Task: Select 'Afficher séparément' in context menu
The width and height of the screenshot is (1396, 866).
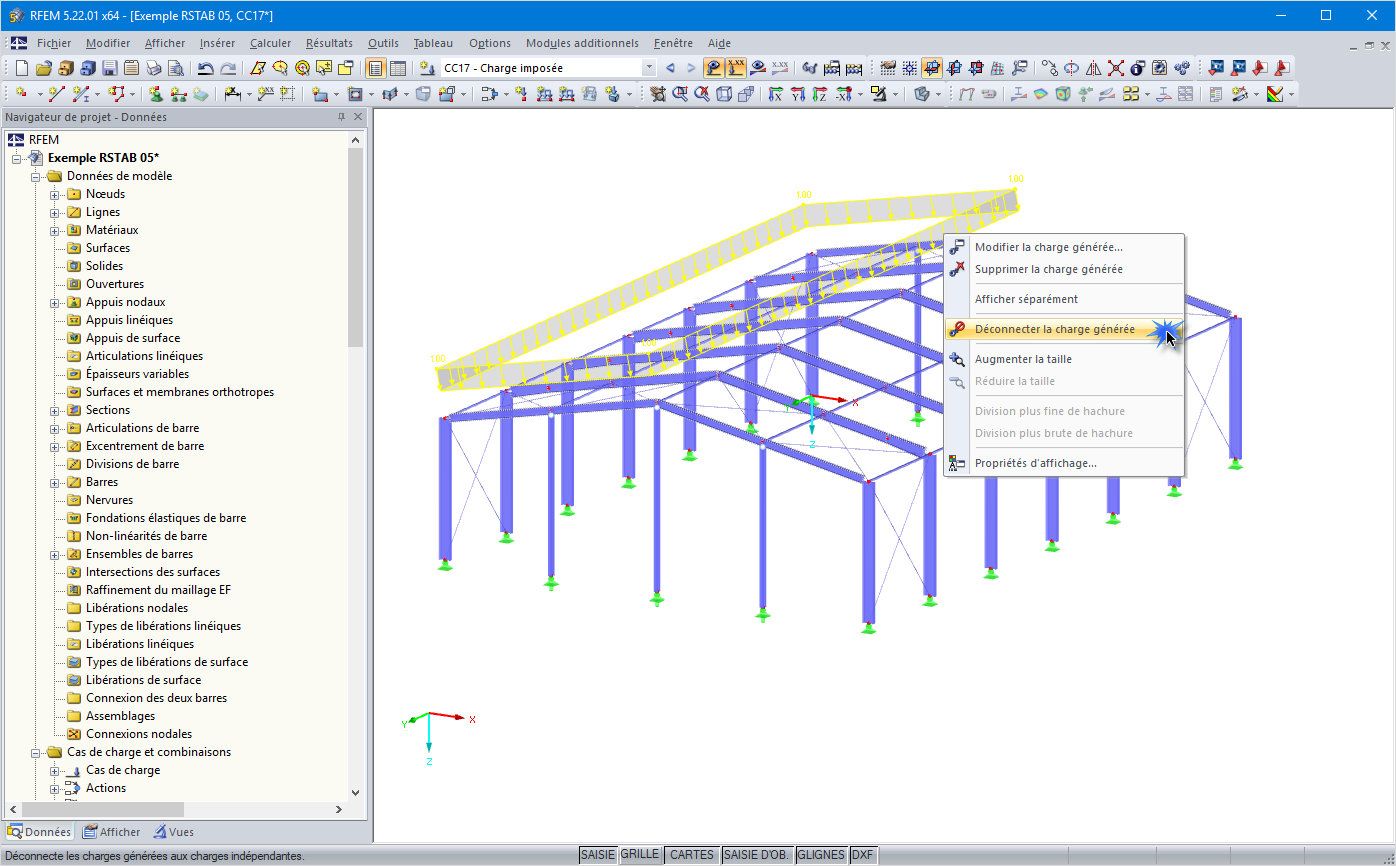Action: tap(1064, 299)
